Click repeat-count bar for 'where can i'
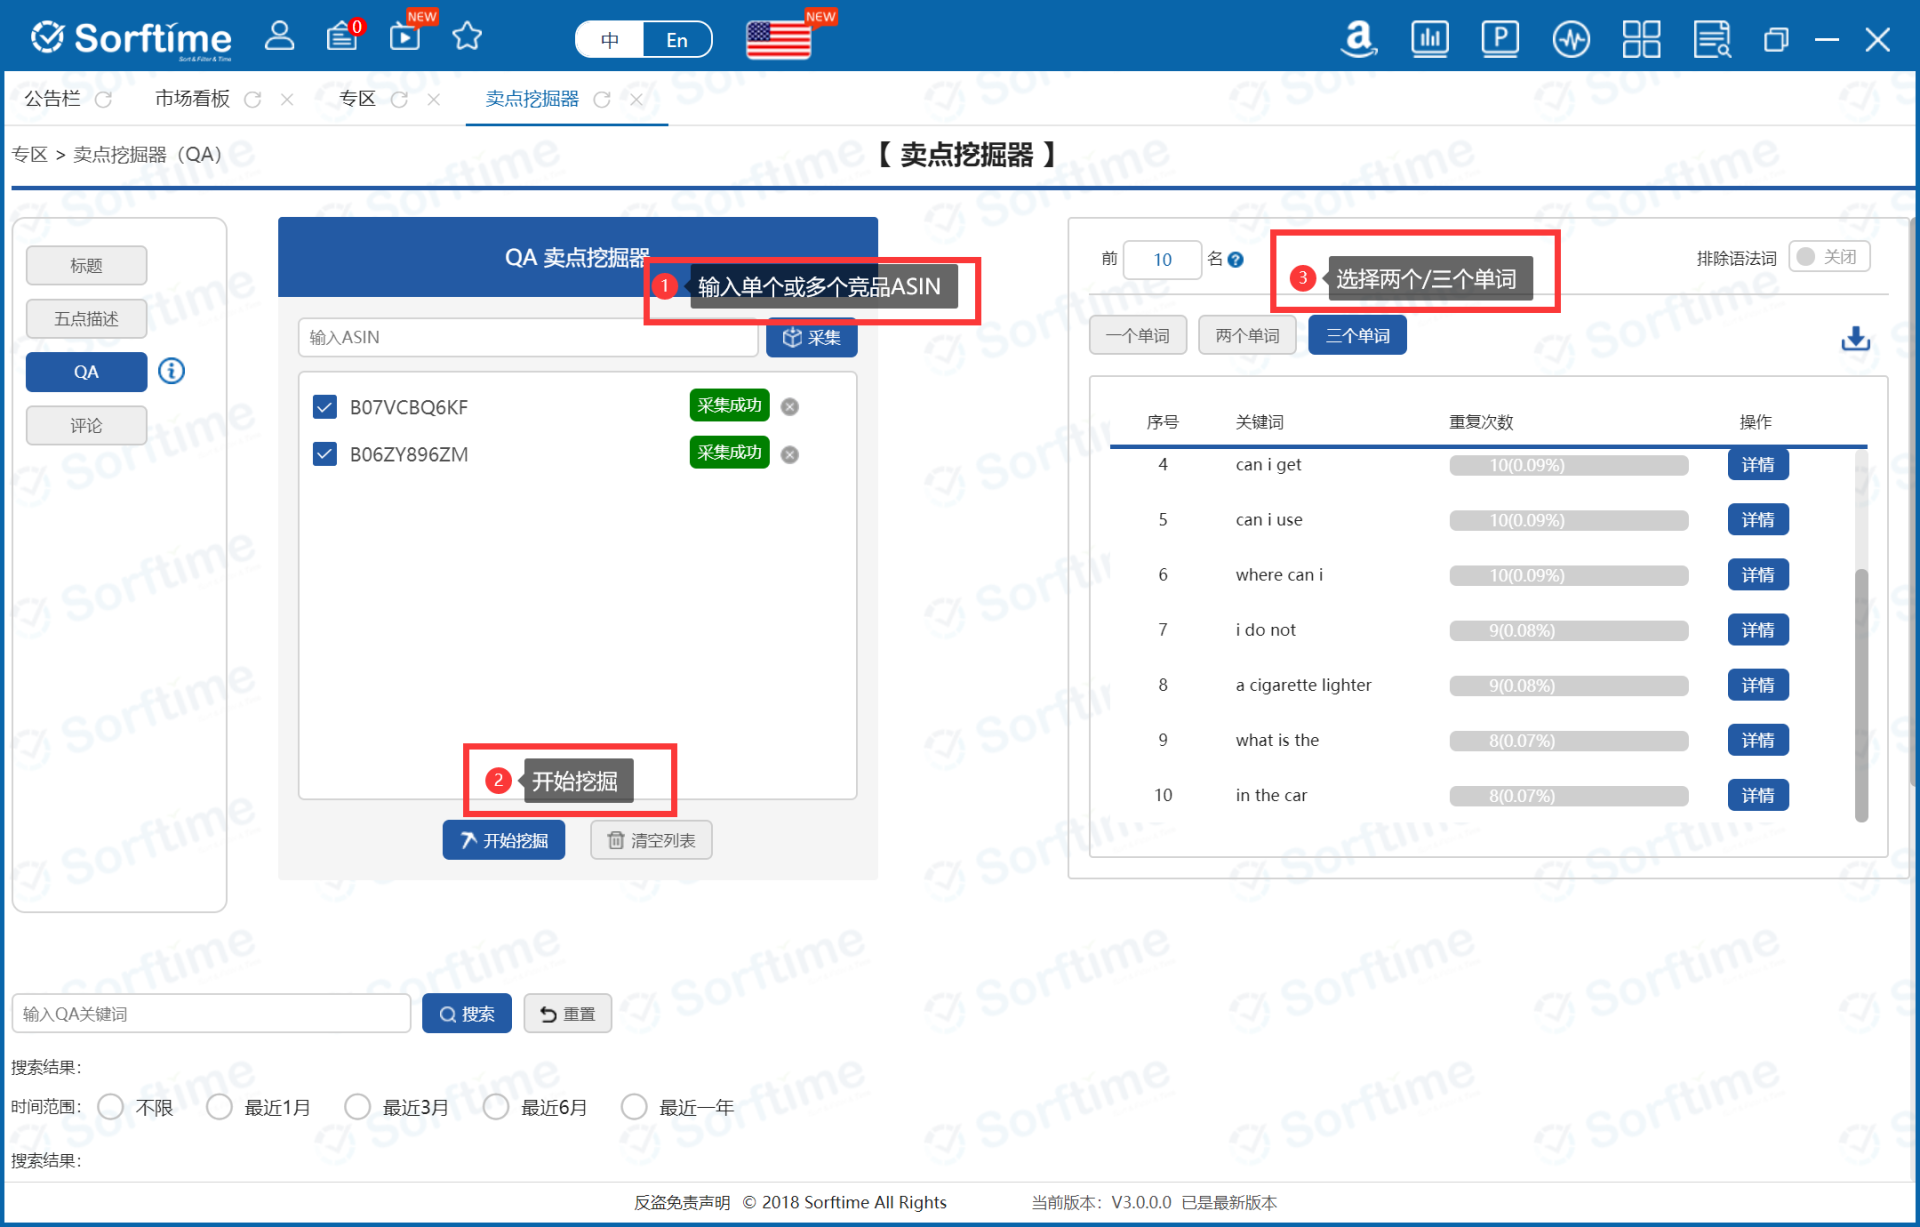The image size is (1920, 1227). [1568, 575]
